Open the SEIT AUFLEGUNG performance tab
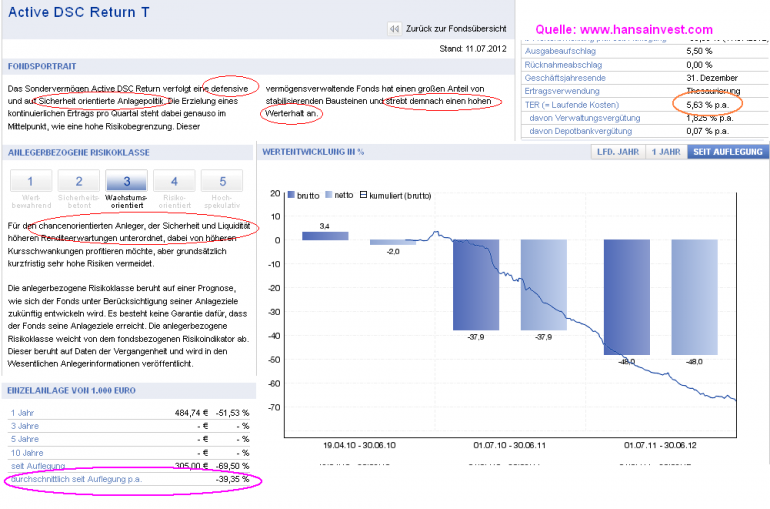The height and width of the screenshot is (509, 770). pos(727,152)
